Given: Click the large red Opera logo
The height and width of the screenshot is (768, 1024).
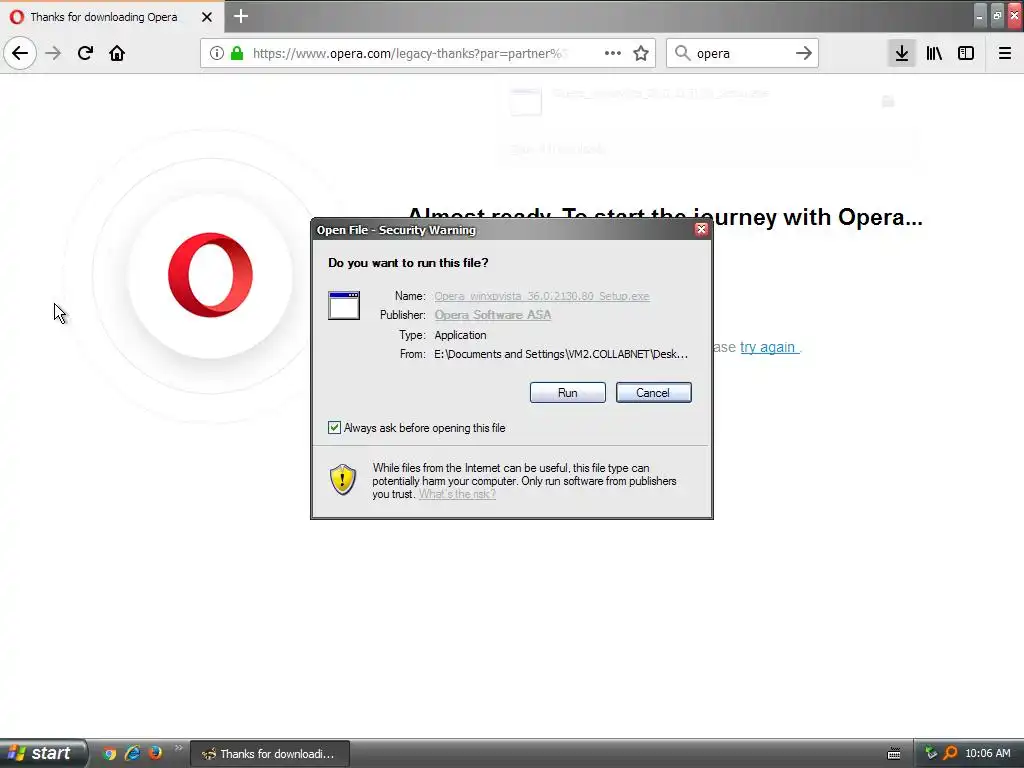Looking at the screenshot, I should (210, 275).
